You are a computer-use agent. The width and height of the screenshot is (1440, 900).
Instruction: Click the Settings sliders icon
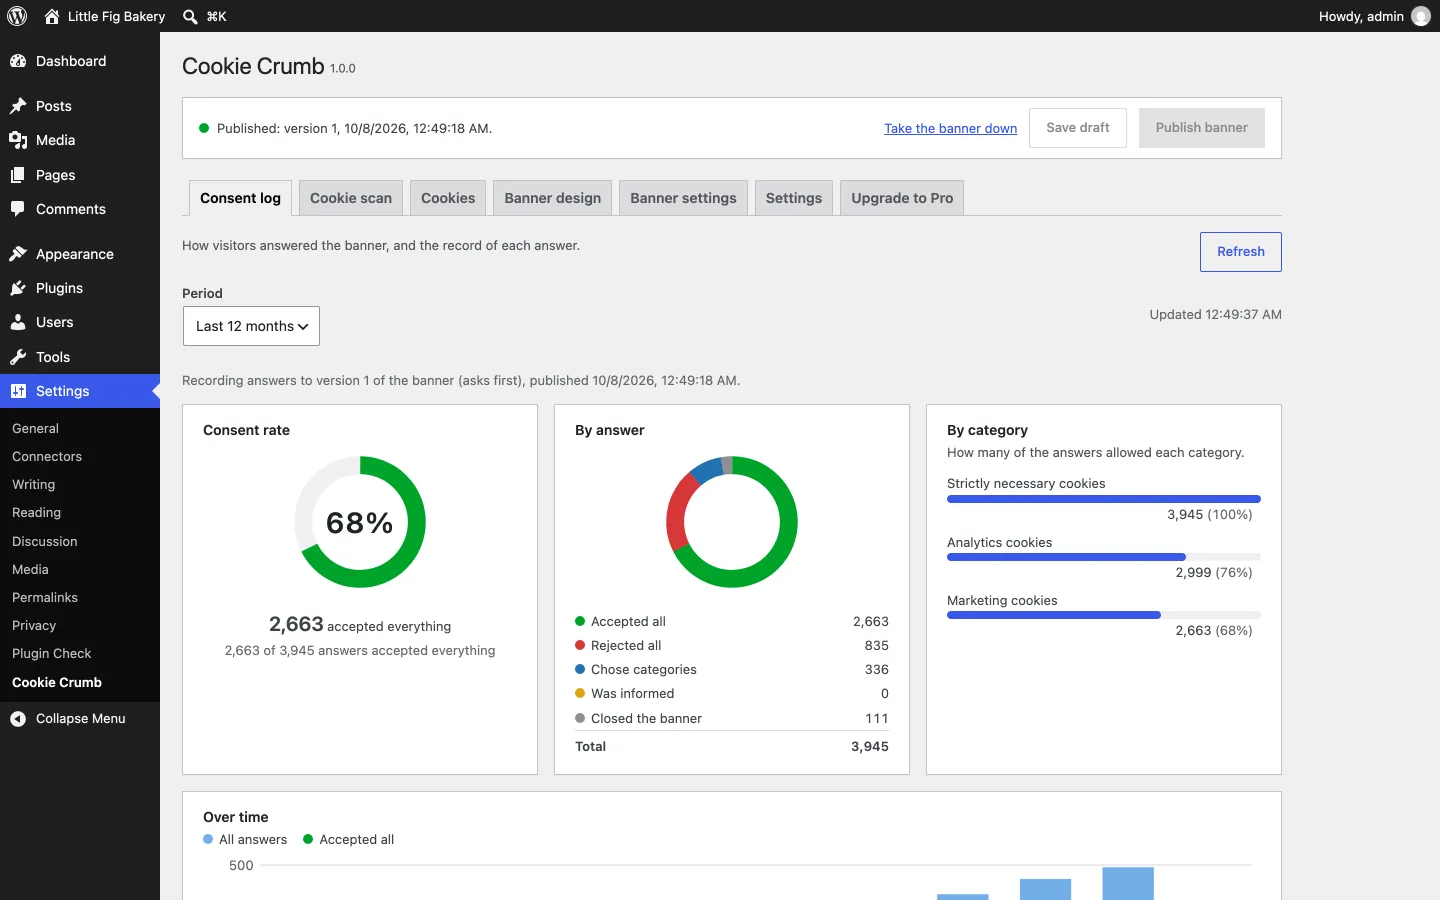tap(18, 391)
